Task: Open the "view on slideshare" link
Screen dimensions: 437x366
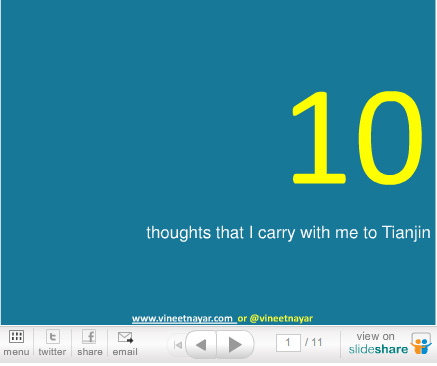Action: coord(378,343)
